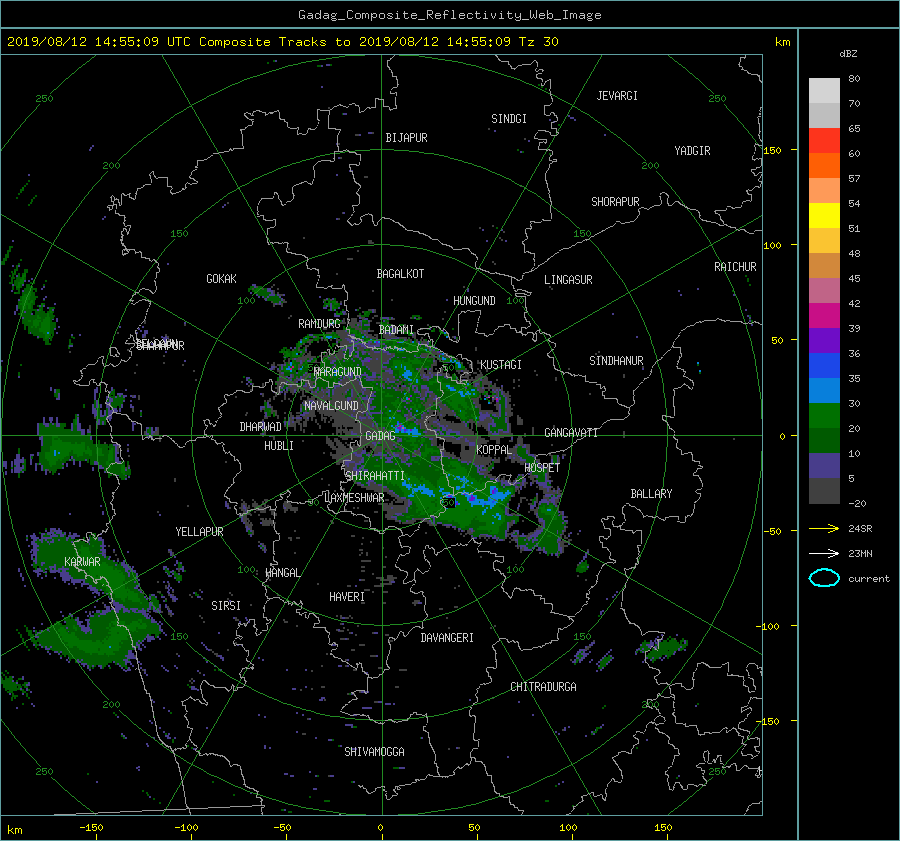Click the DAVANGERI town label
The image size is (900, 841).
tap(447, 638)
